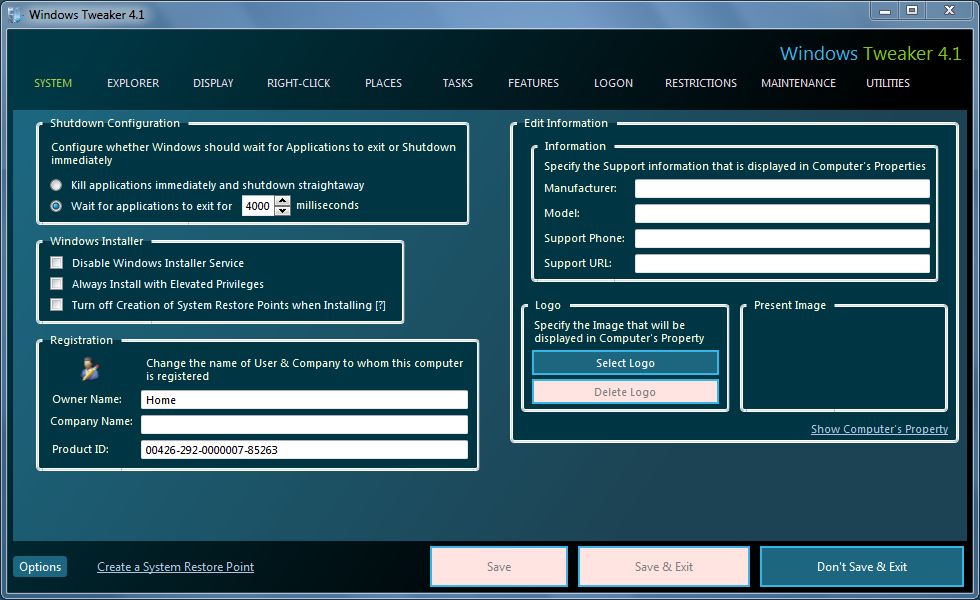This screenshot has width=980, height=600.
Task: Click Create a System Restore Point link
Action: 175,567
